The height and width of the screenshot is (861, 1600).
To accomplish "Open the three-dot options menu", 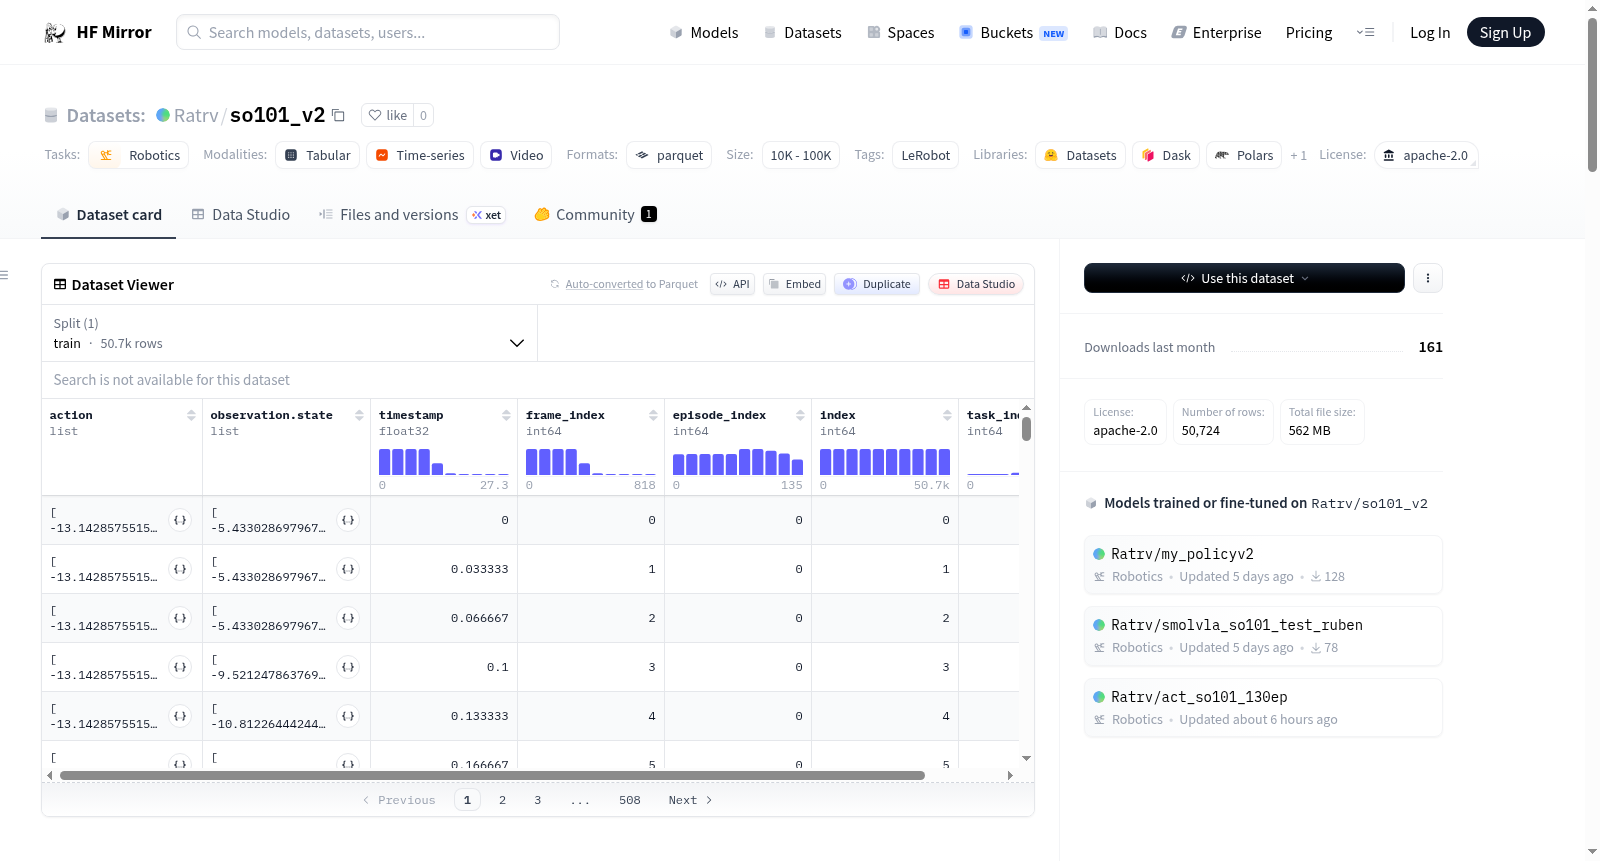I will click(1428, 278).
